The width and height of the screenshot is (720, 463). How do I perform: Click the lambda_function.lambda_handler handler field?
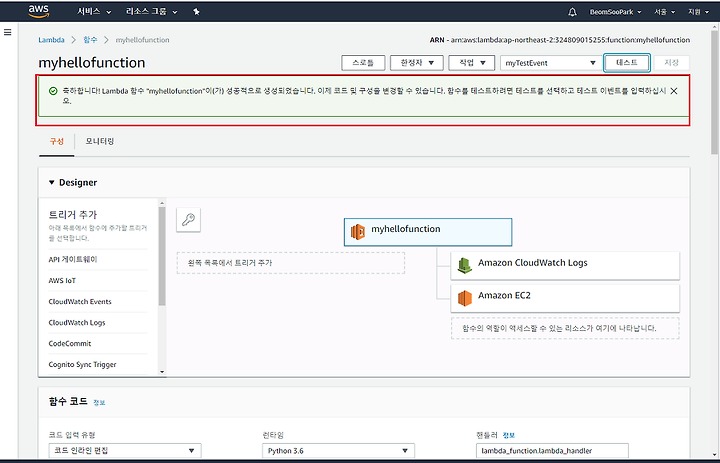[552, 451]
